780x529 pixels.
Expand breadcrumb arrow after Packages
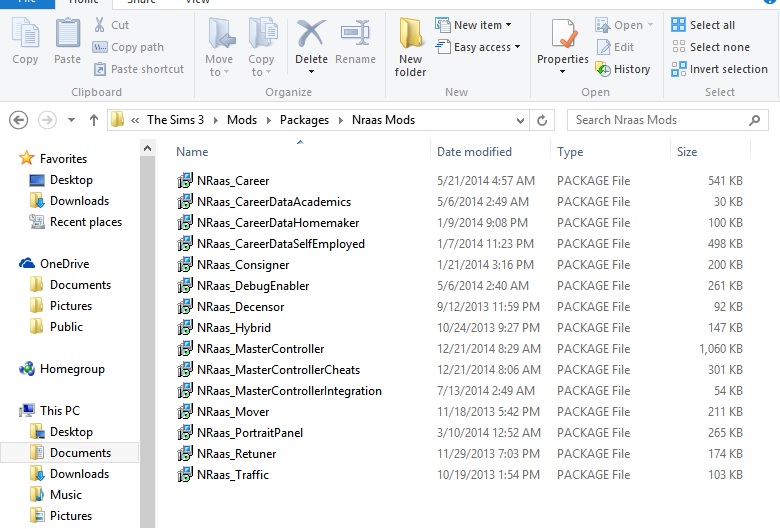[x=341, y=120]
